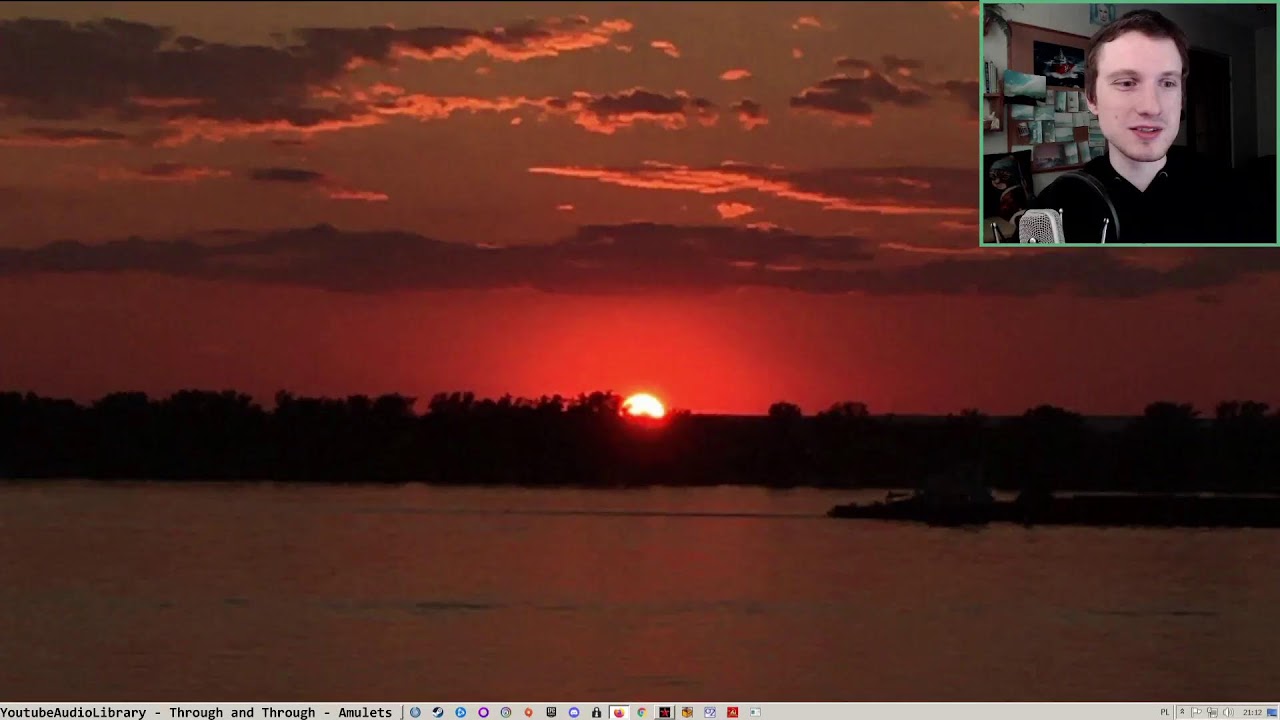This screenshot has width=1280, height=720.
Task: Click the network tray icon
Action: click(1212, 712)
